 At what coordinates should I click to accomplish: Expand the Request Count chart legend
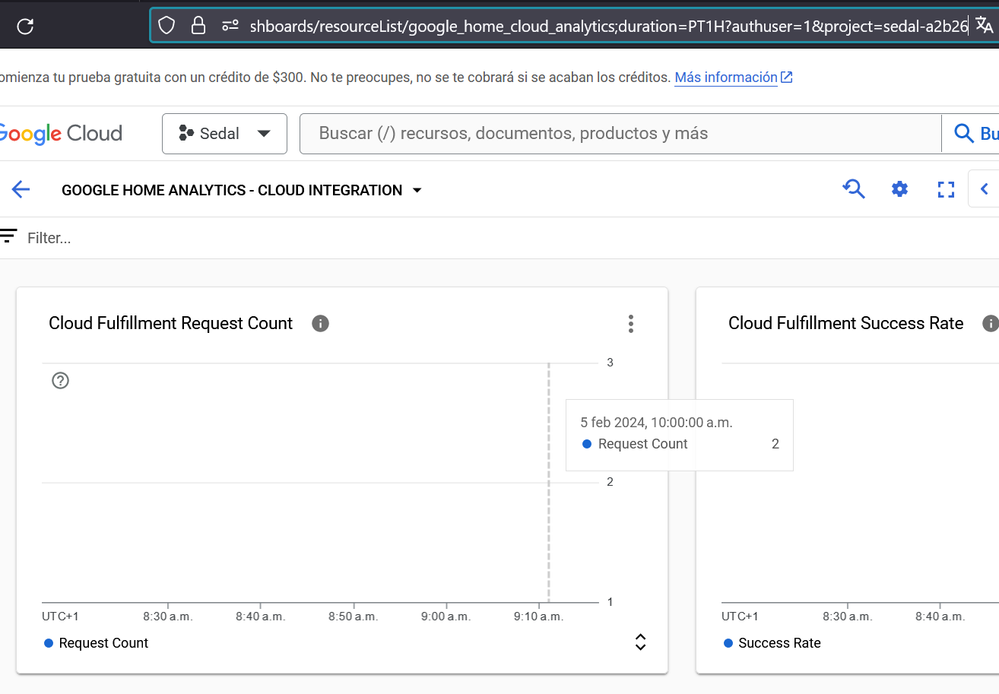pyautogui.click(x=641, y=643)
